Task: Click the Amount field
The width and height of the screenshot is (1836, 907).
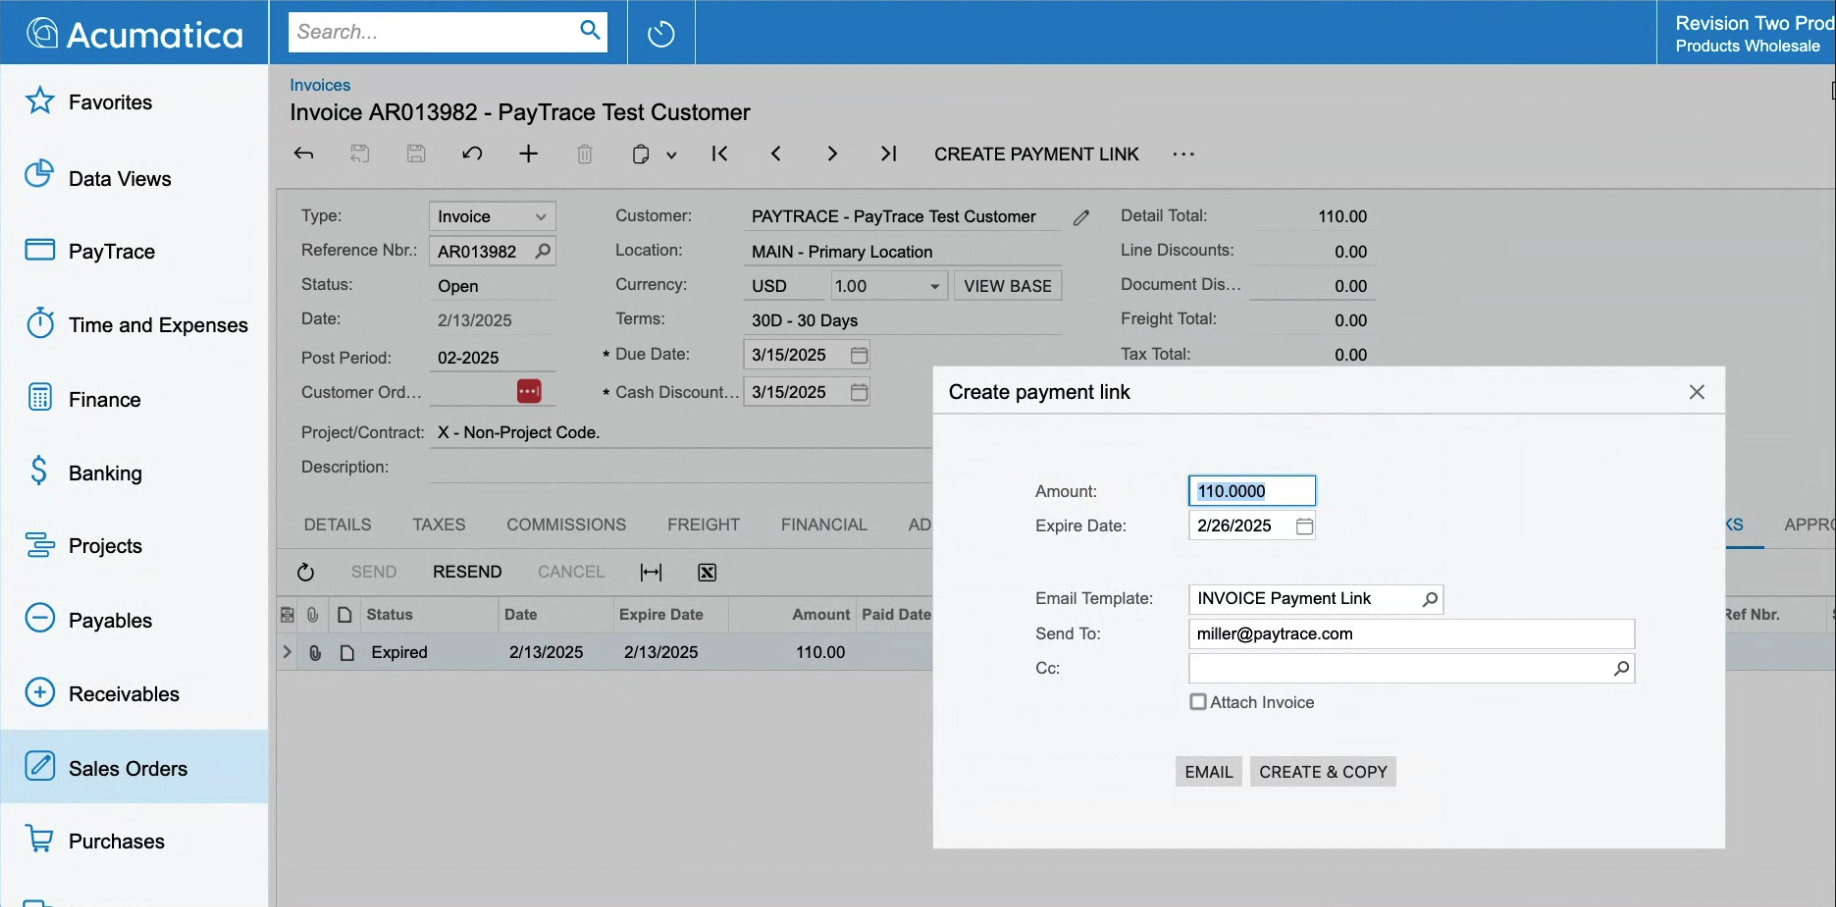Action: [x=1252, y=491]
